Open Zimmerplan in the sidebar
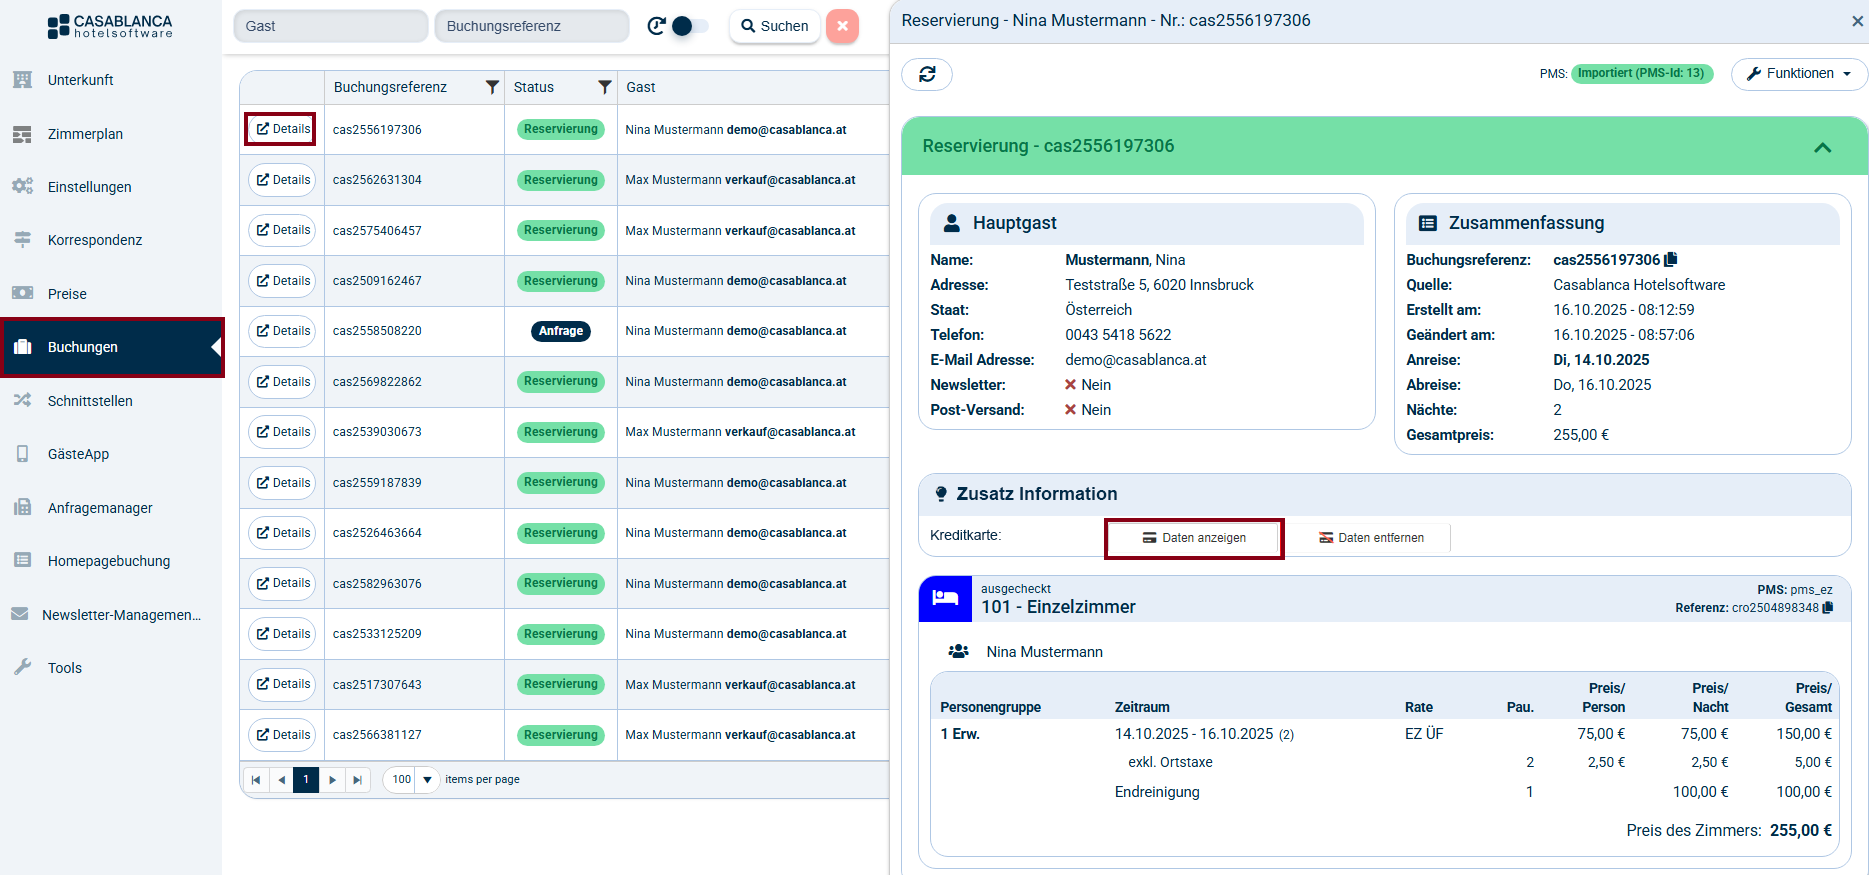This screenshot has width=1869, height=875. click(85, 134)
